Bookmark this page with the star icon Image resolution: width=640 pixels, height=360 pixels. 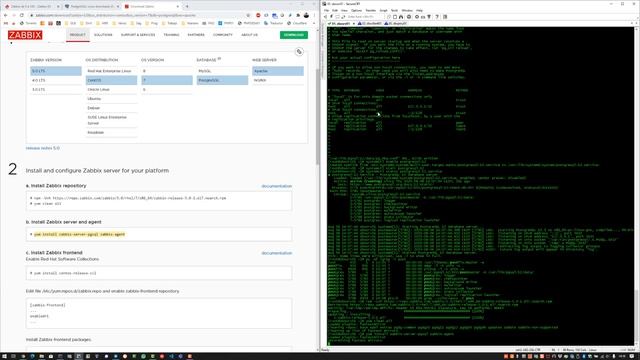click(248, 15)
